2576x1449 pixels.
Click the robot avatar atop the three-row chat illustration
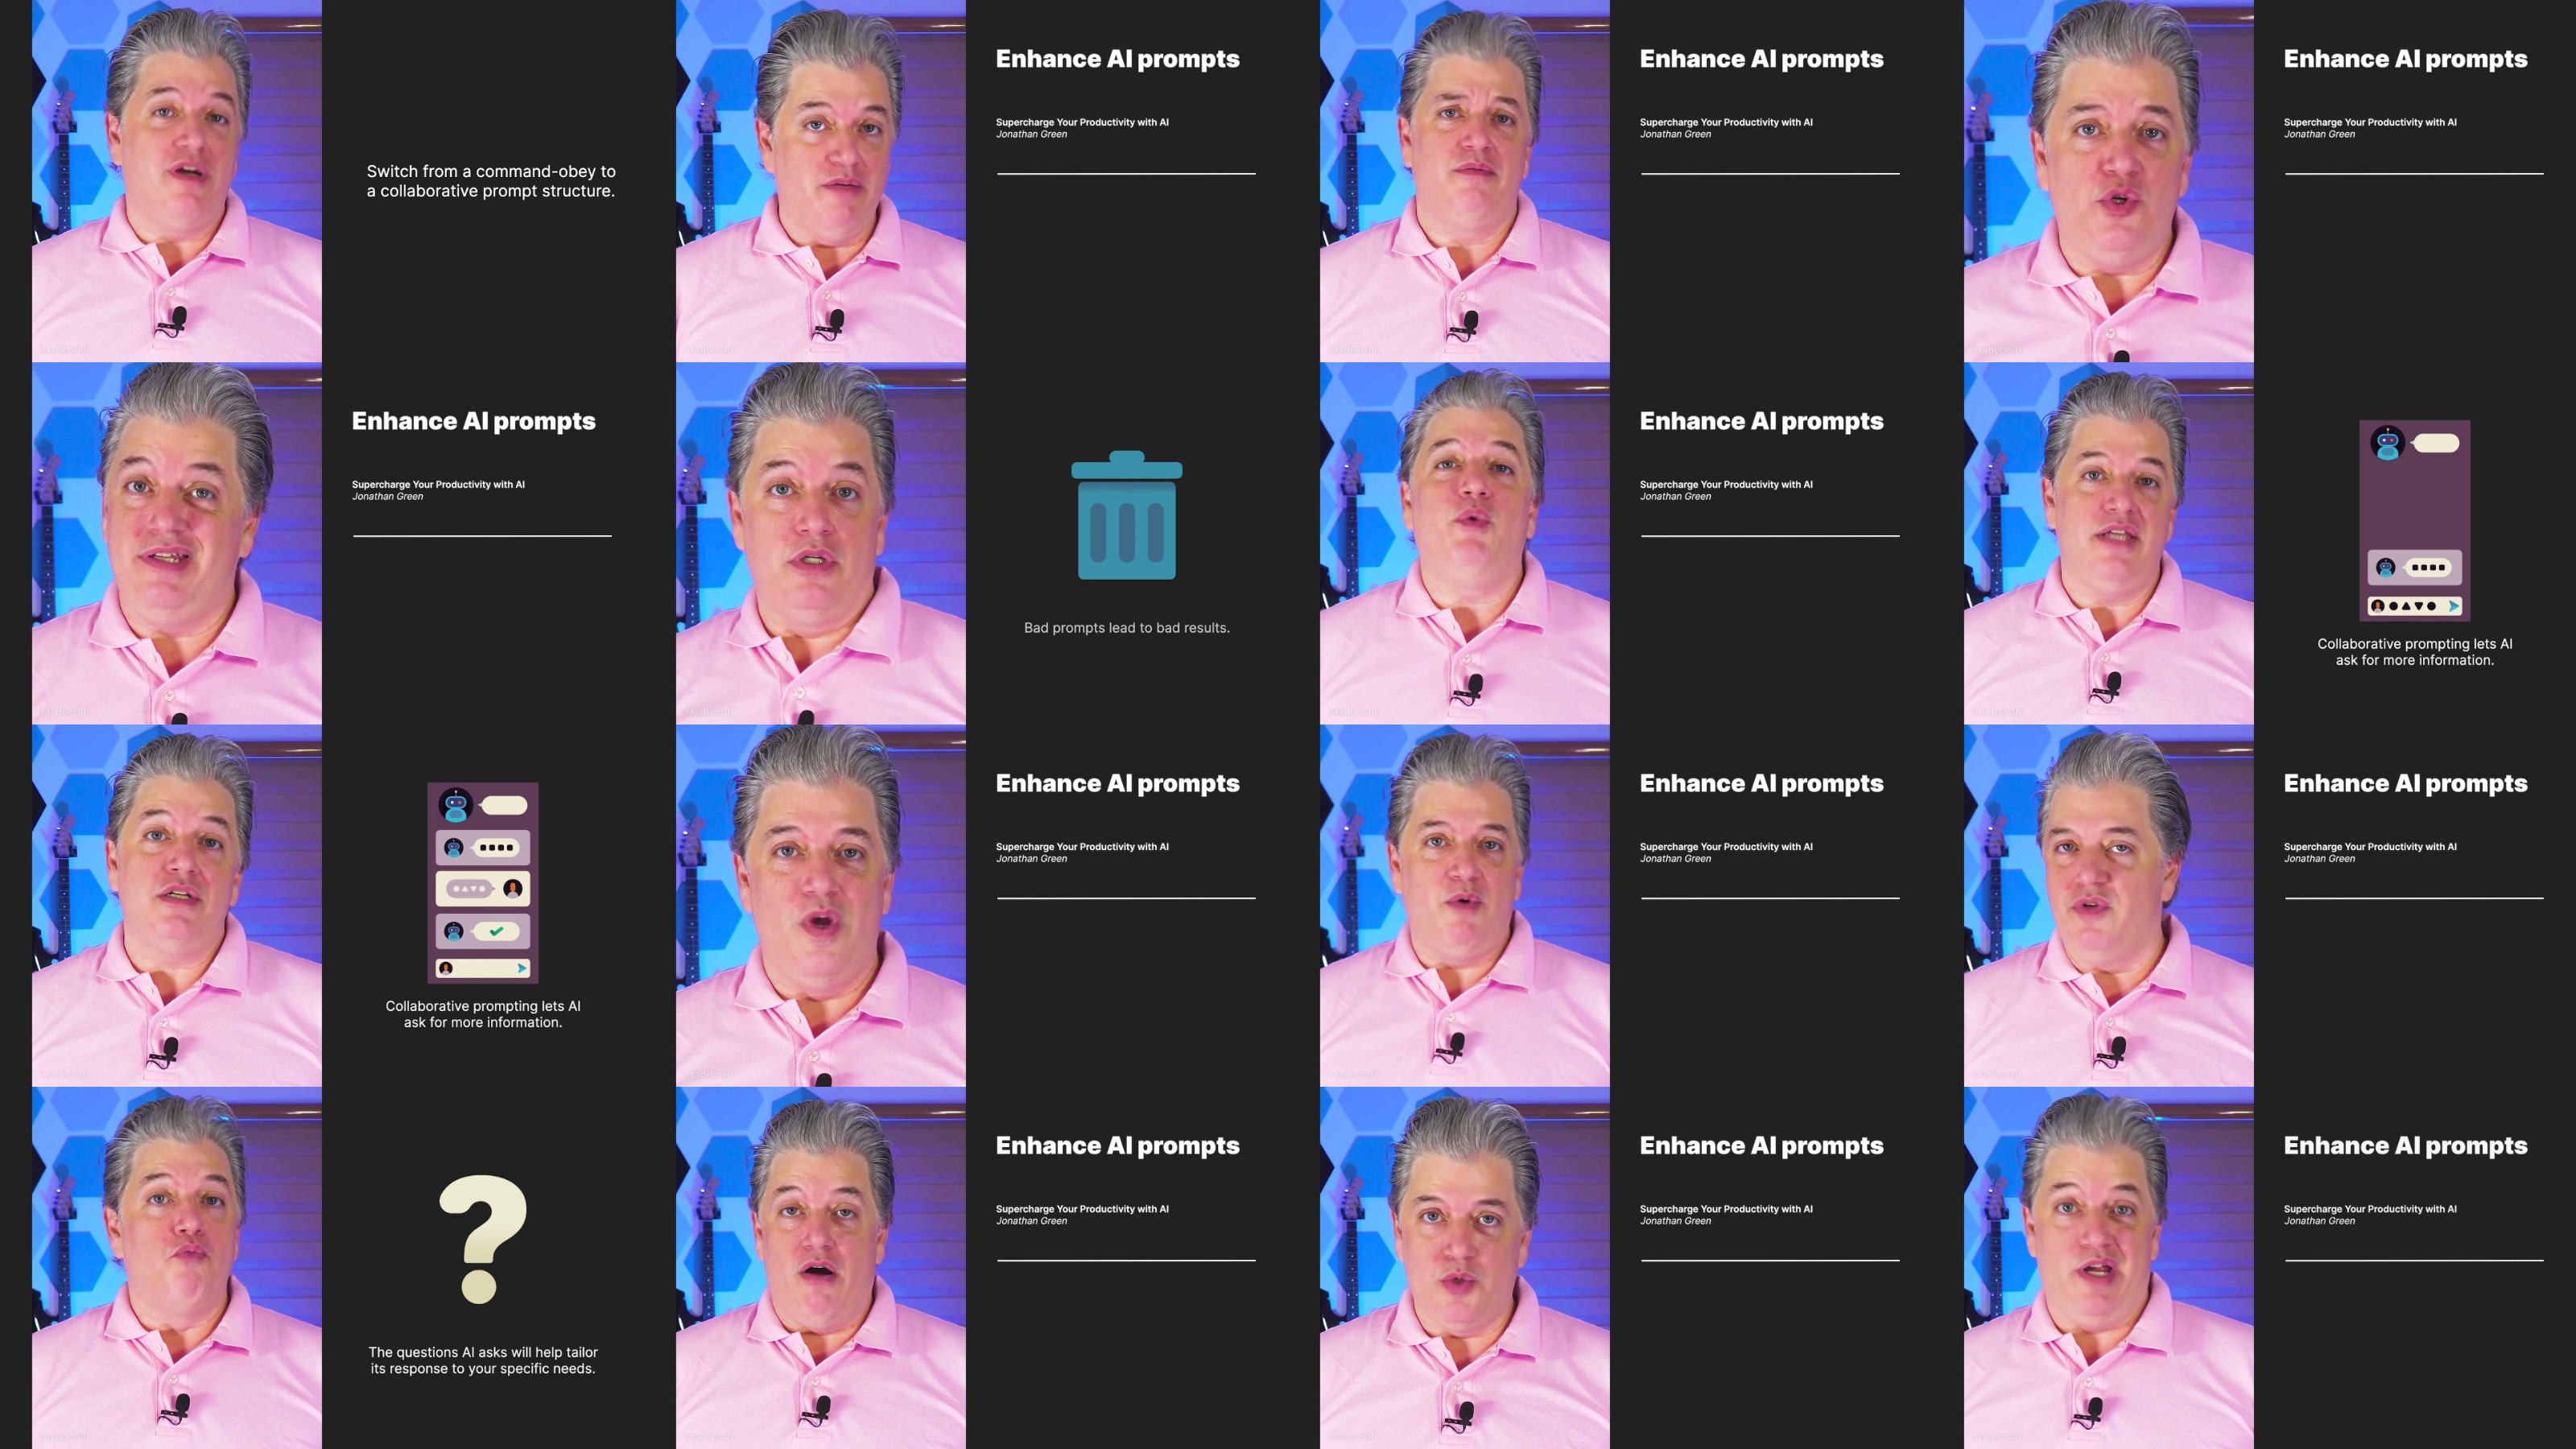(2388, 443)
